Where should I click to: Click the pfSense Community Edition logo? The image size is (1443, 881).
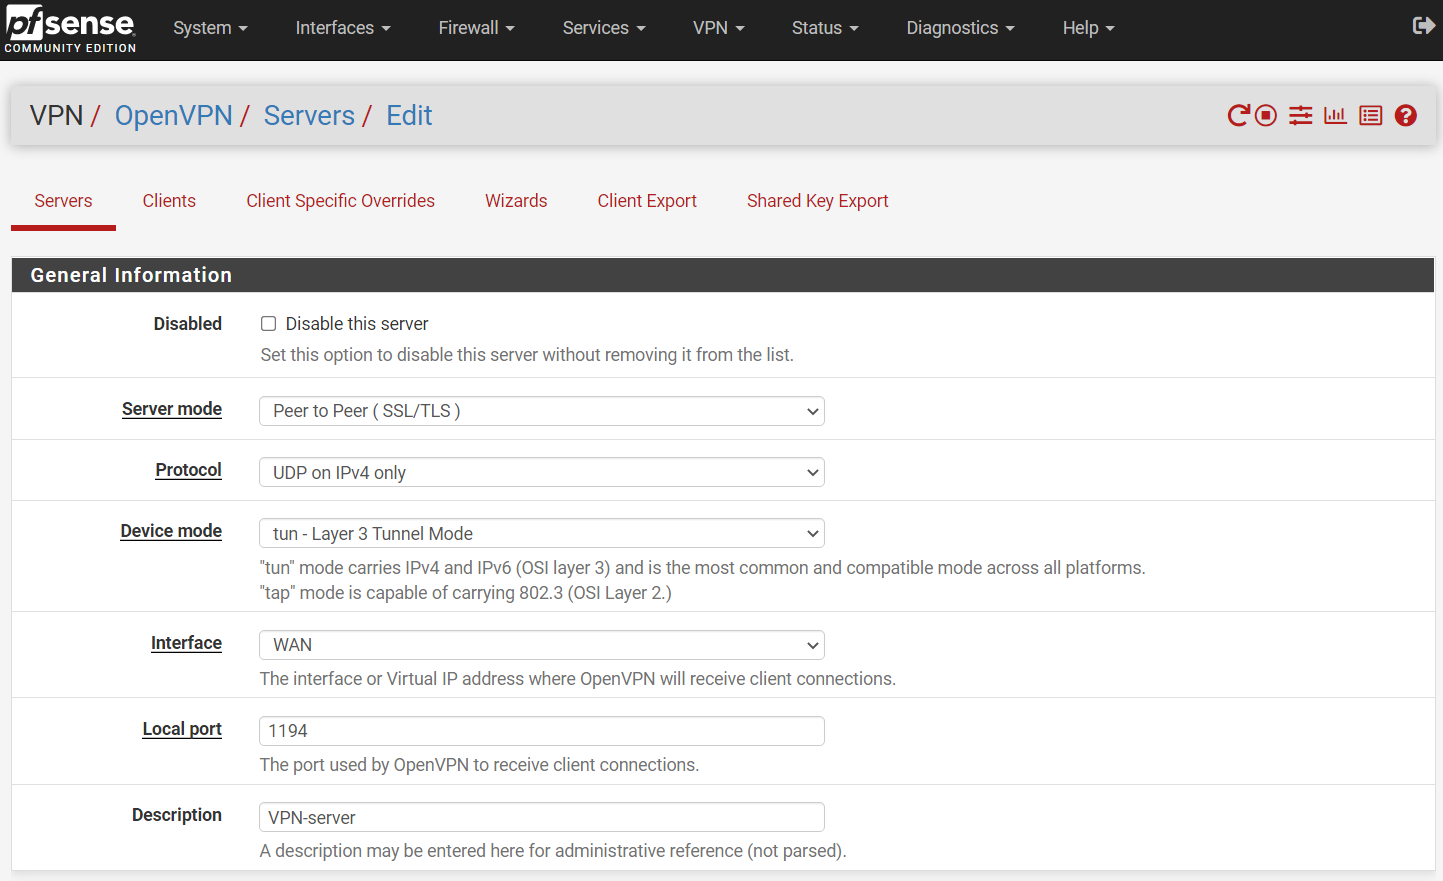tap(70, 29)
